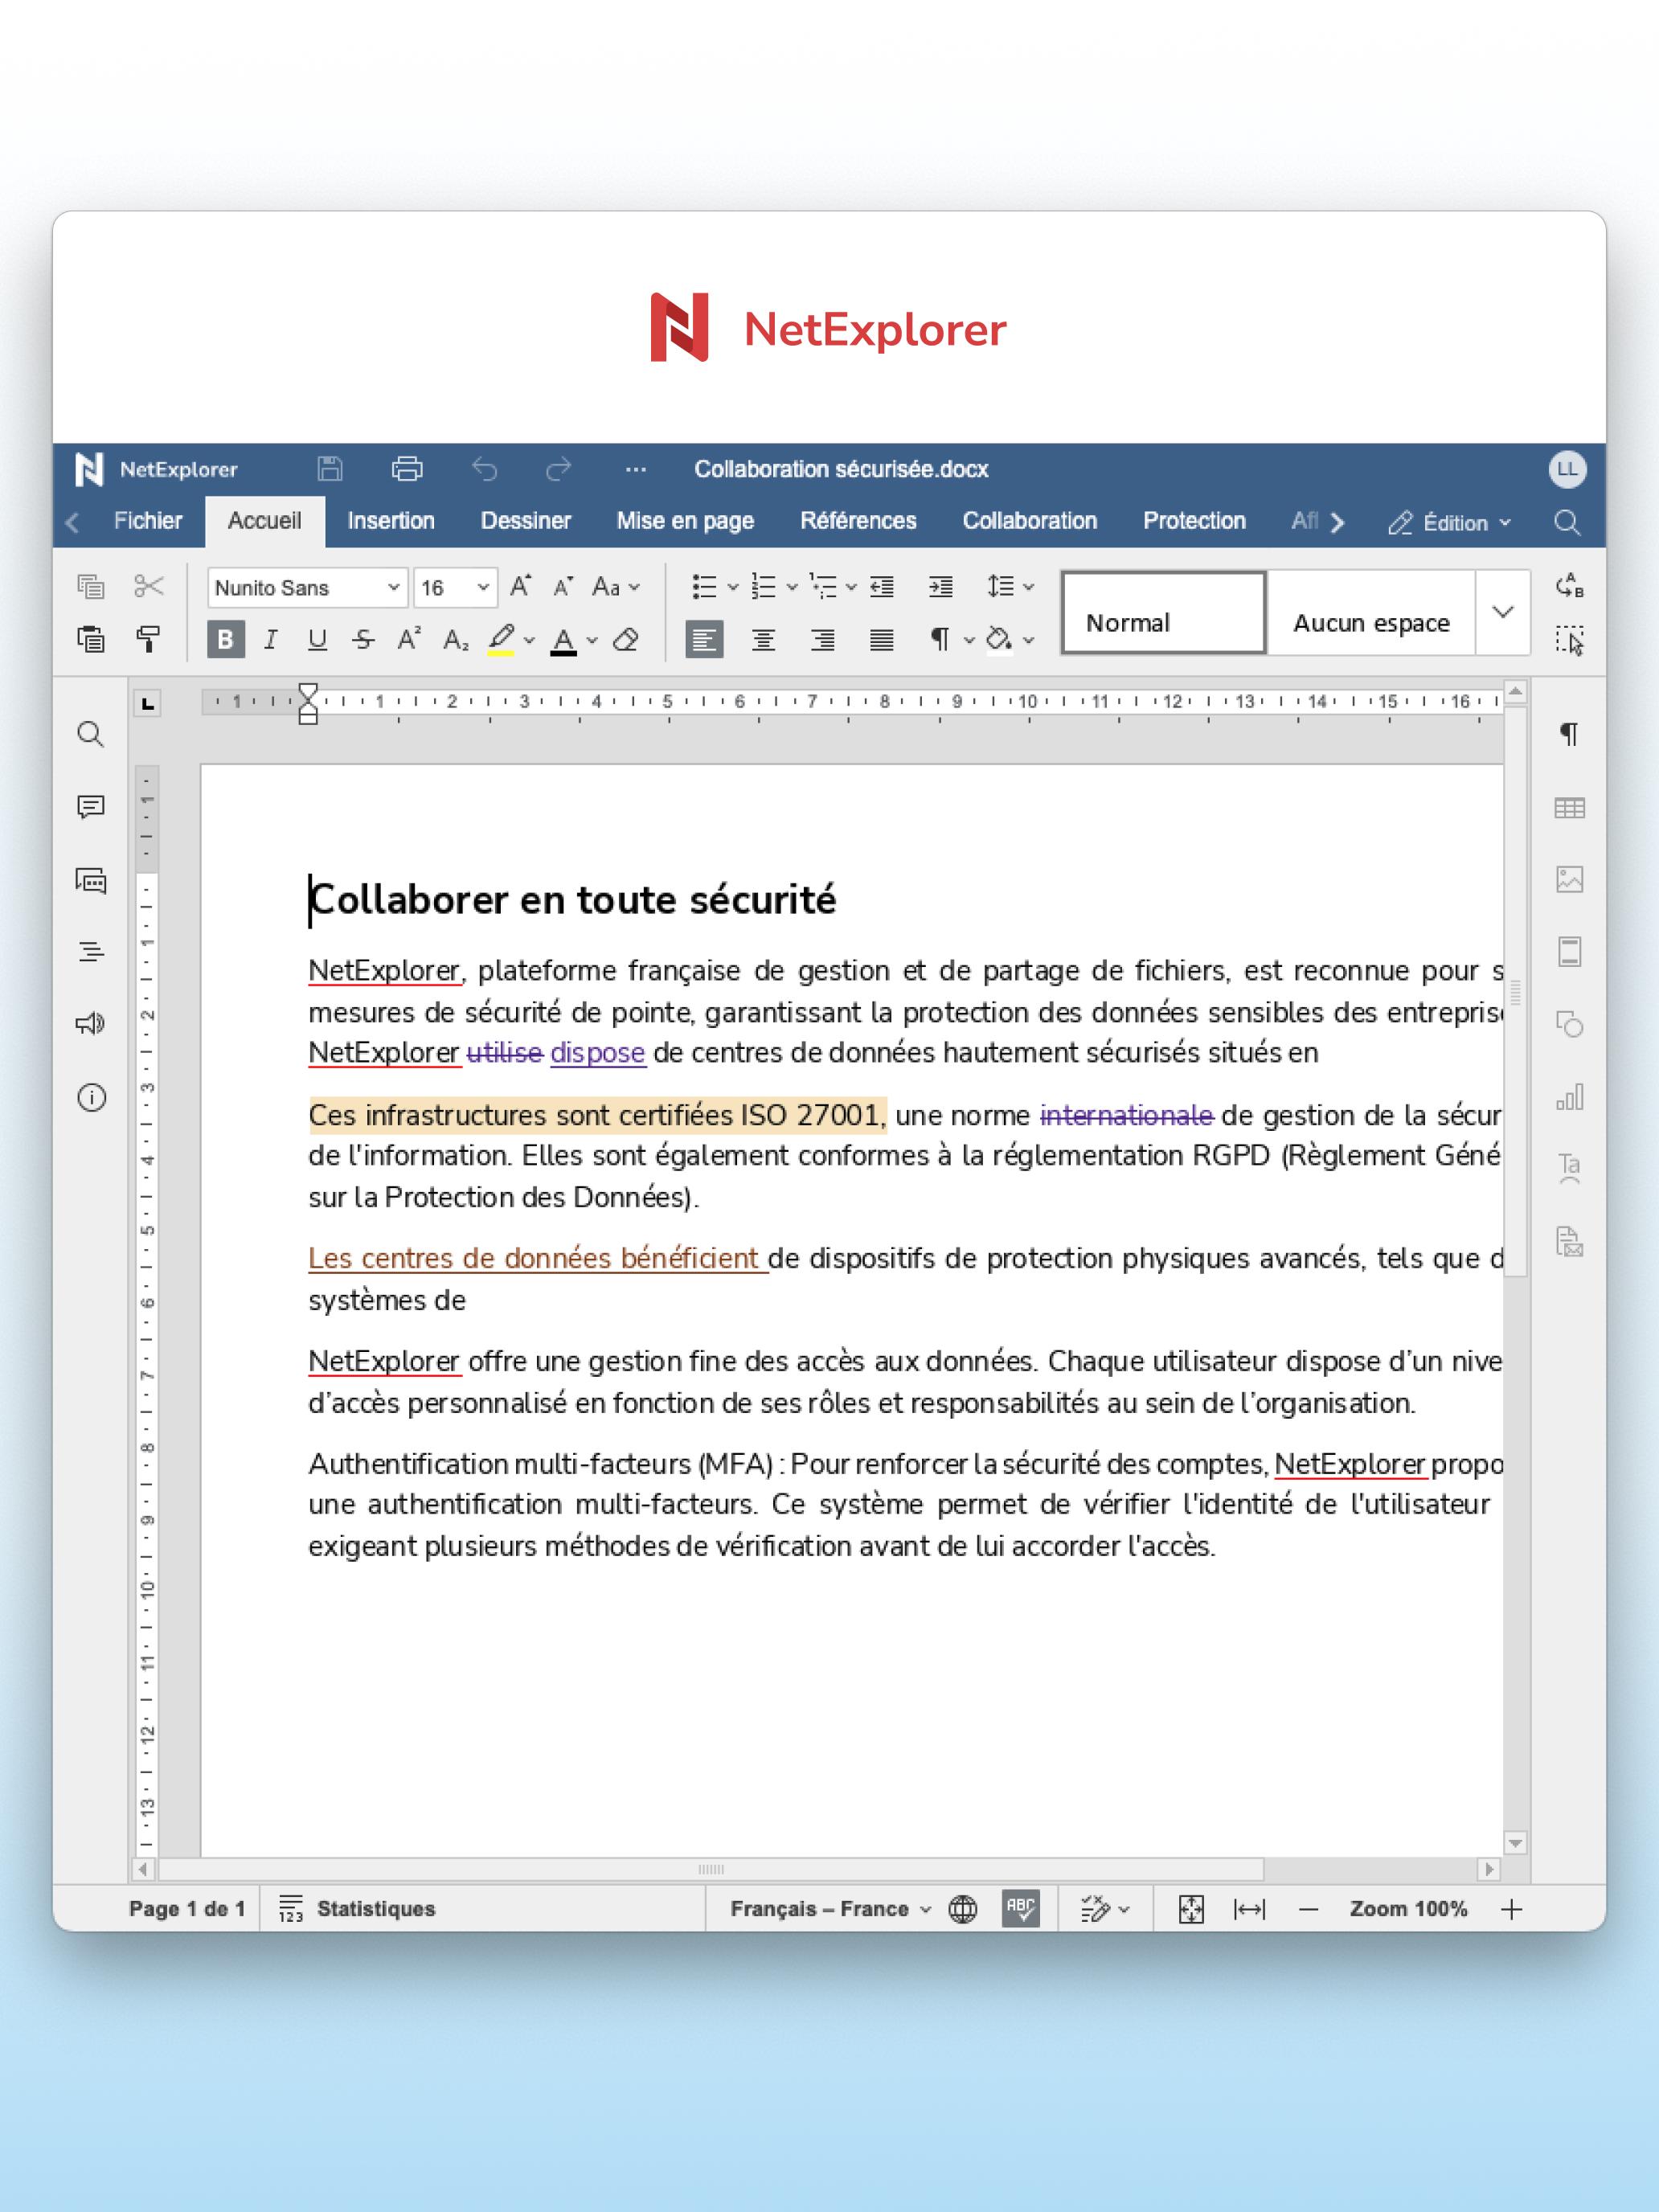
Task: Redo the last action
Action: 558,468
